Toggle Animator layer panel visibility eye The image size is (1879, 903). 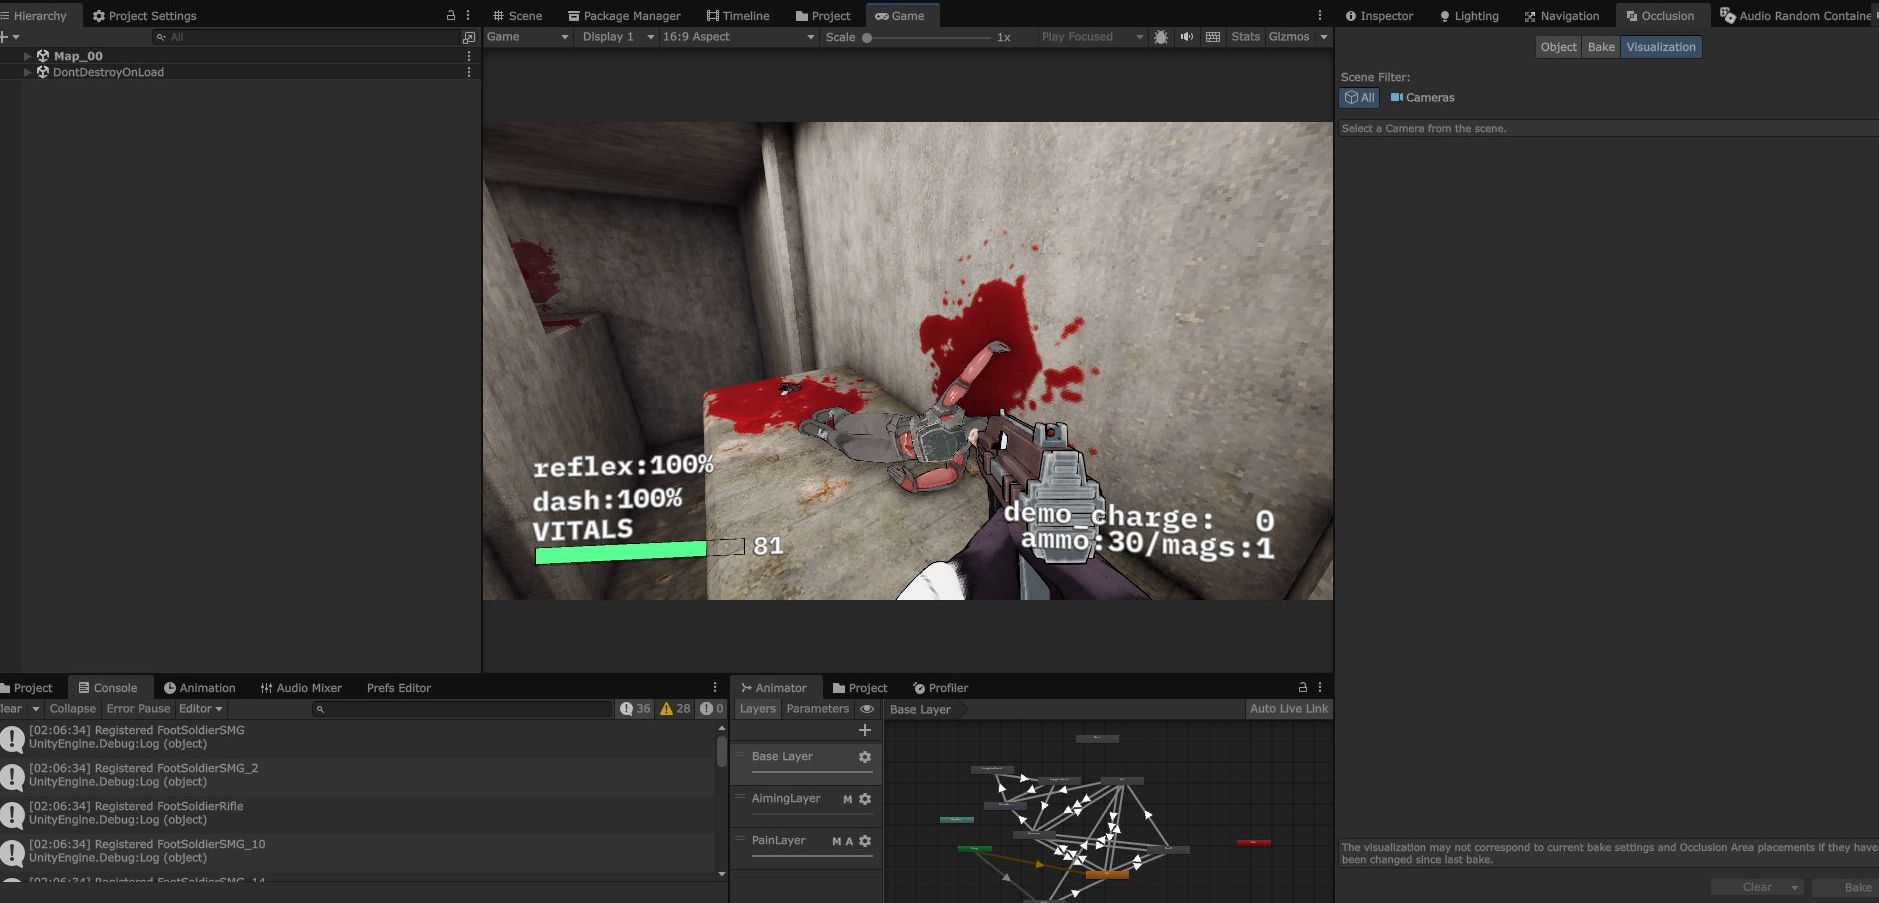(867, 709)
